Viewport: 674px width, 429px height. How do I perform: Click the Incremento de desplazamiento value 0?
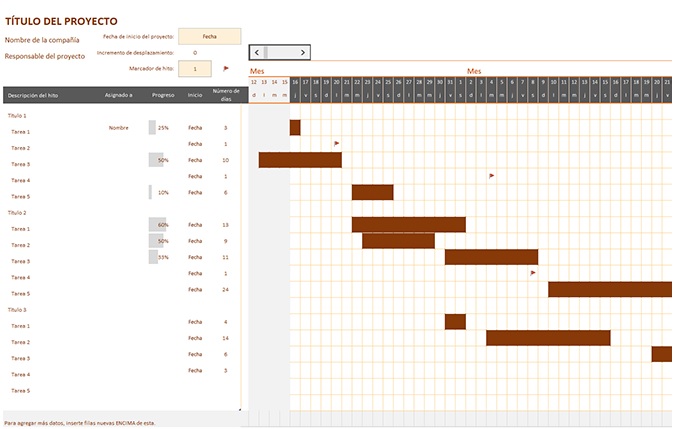pos(195,52)
